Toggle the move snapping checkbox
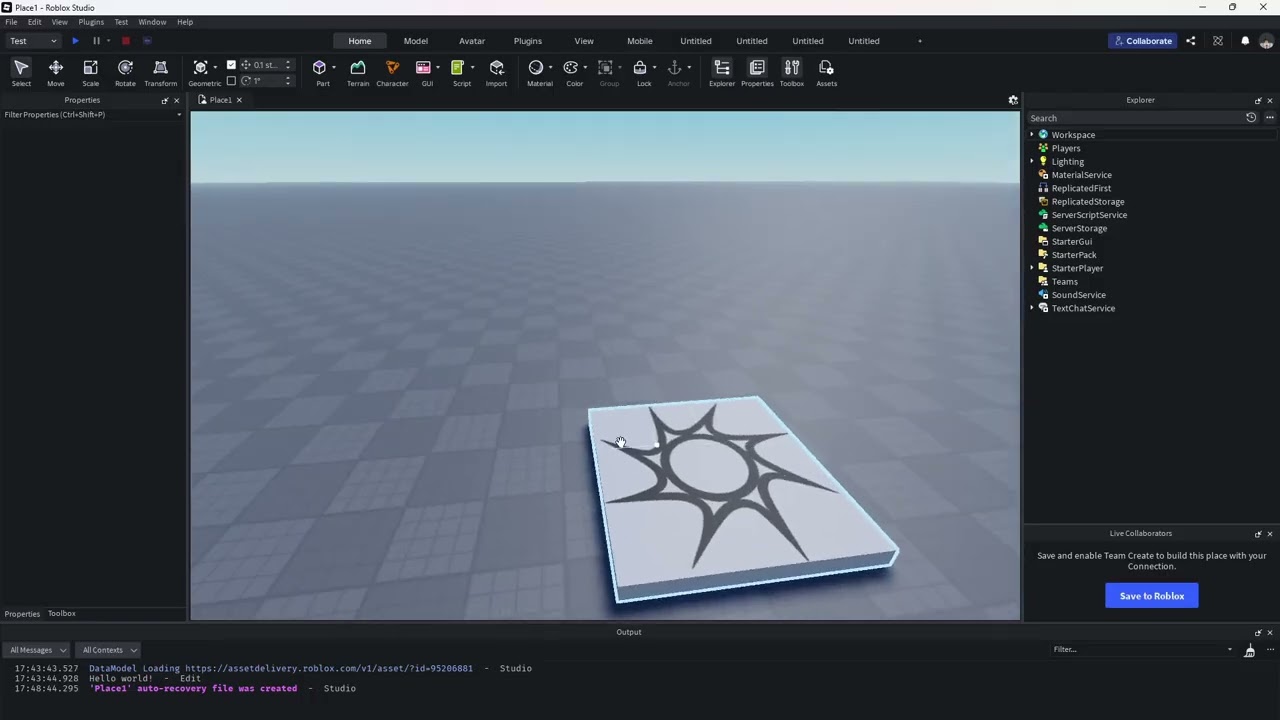This screenshot has width=1280, height=720. point(231,65)
